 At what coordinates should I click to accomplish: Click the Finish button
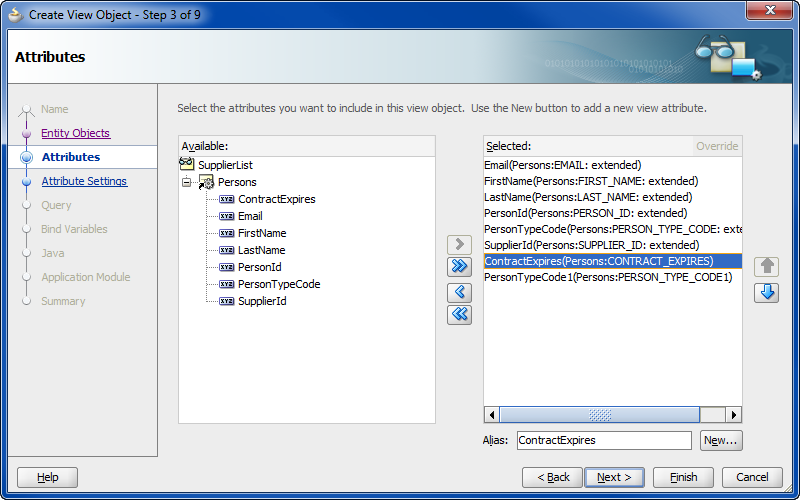point(683,478)
